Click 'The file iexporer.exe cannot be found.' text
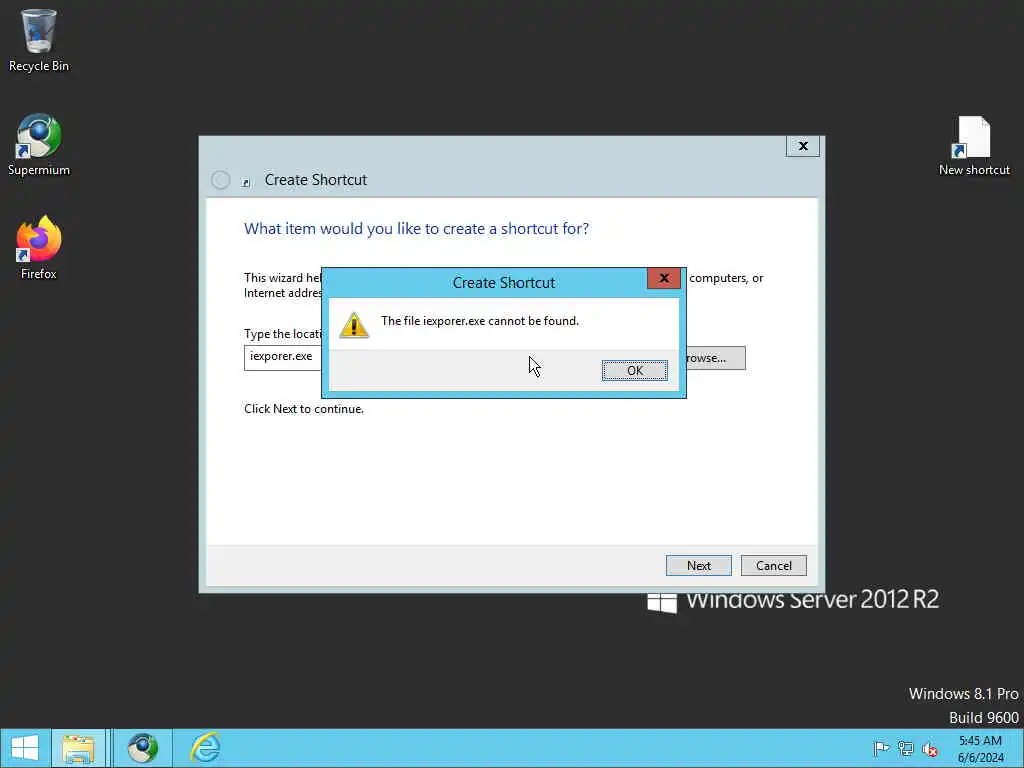Viewport: 1024px width, 768px height. [480, 321]
